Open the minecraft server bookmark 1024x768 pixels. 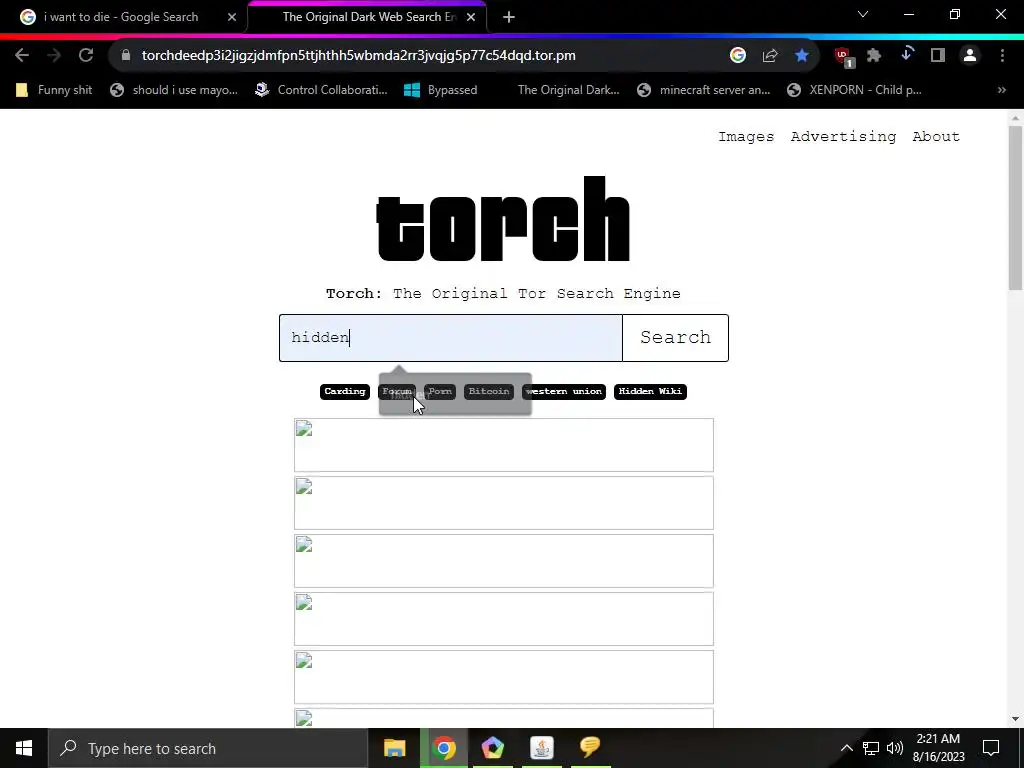pos(704,90)
